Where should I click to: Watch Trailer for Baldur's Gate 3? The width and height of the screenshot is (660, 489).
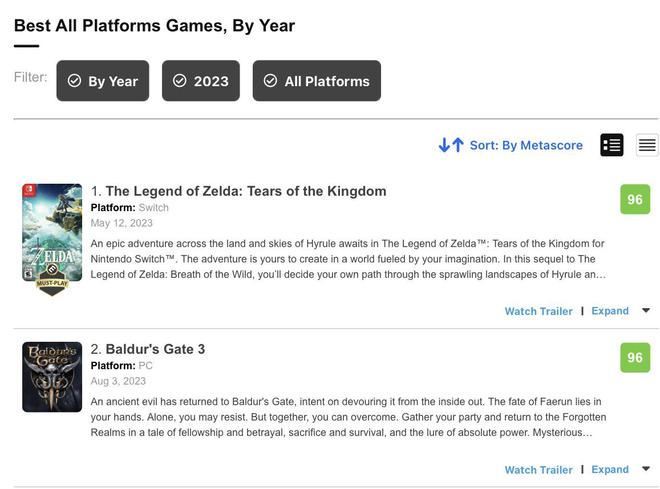pos(538,470)
